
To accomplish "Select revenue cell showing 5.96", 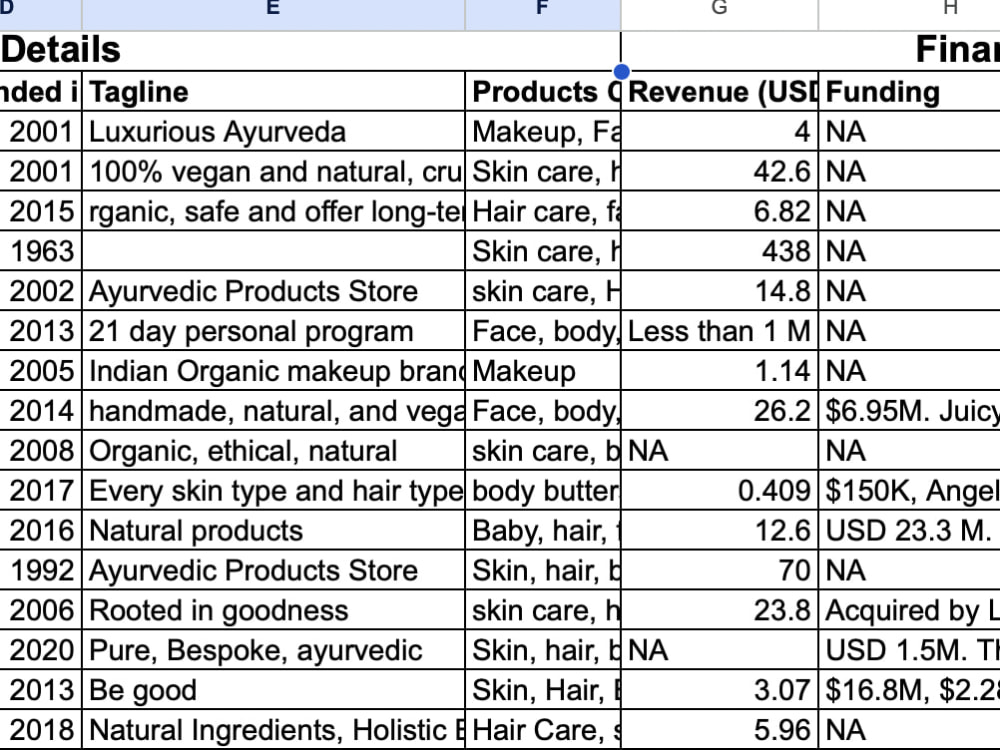I will pos(719,730).
